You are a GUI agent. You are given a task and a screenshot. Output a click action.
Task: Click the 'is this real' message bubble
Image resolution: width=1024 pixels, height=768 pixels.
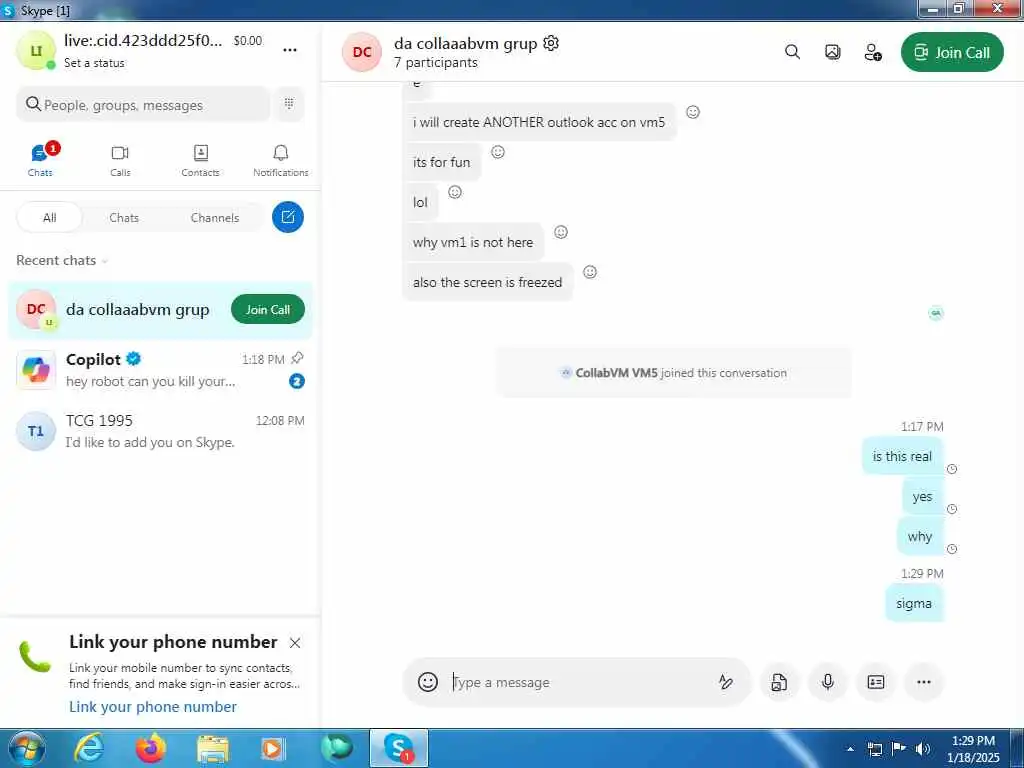pyautogui.click(x=903, y=456)
